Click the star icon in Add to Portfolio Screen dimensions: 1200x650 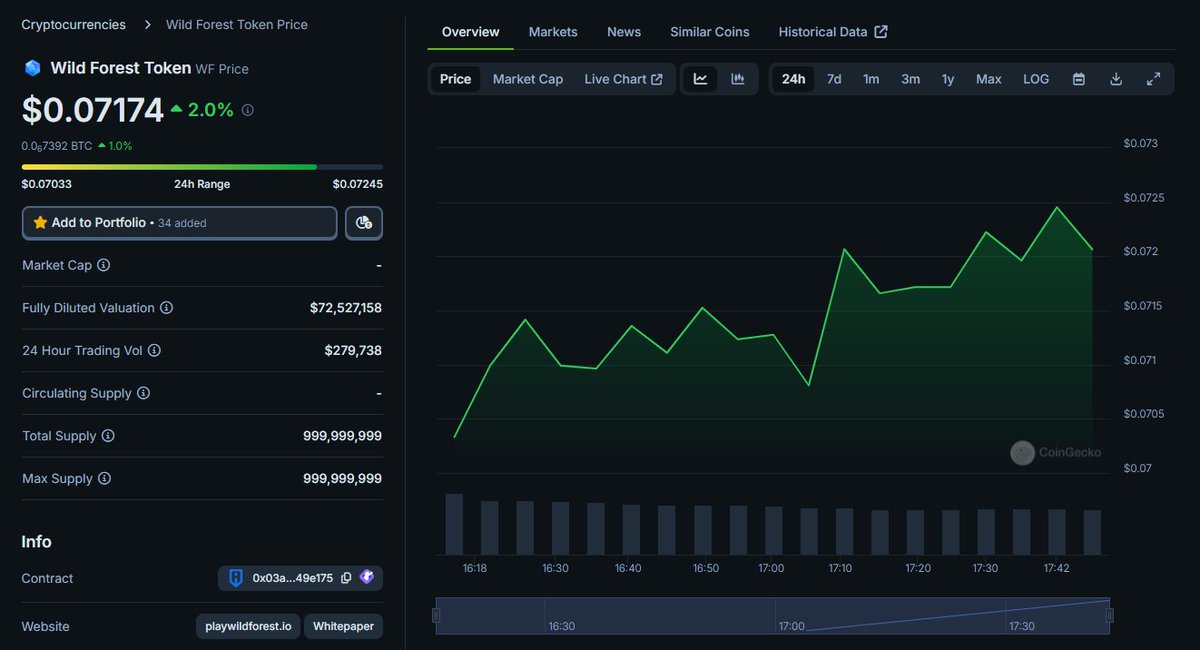pyautogui.click(x=40, y=223)
